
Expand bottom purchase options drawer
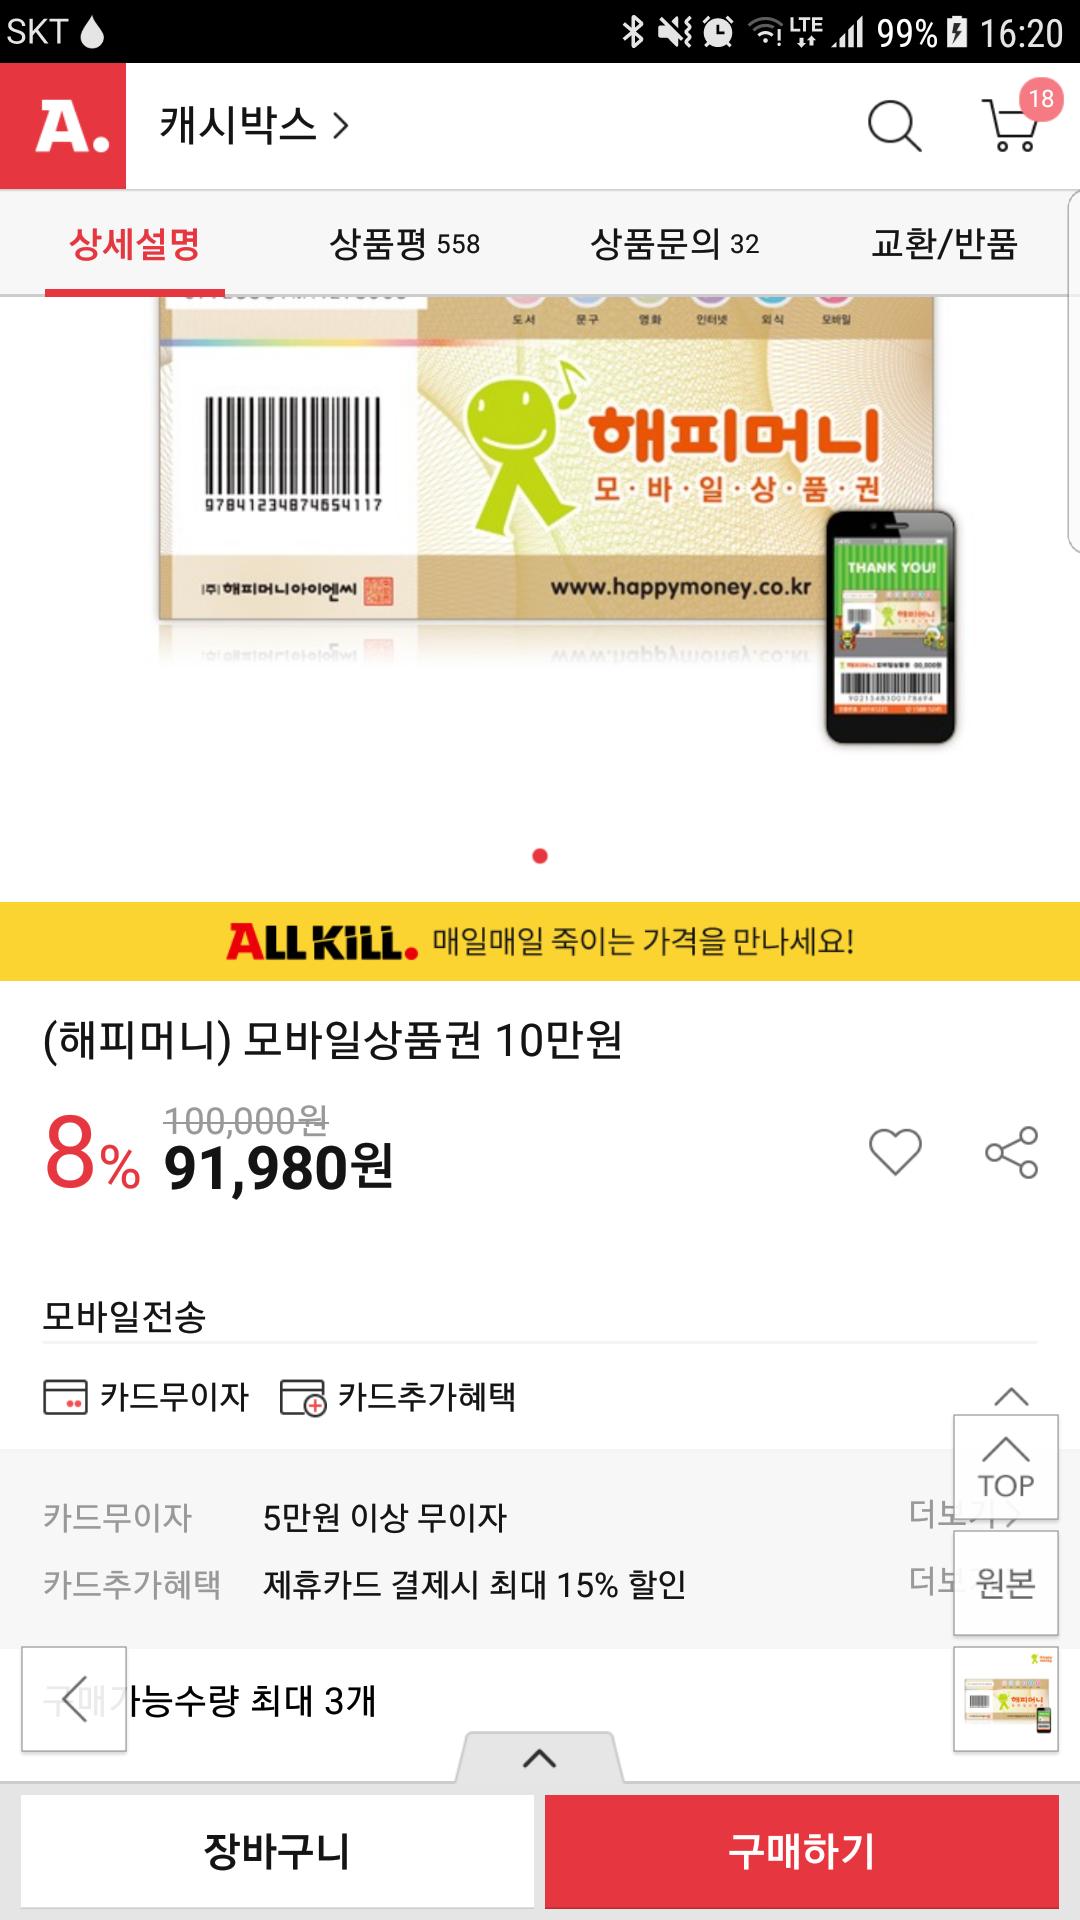(540, 1758)
